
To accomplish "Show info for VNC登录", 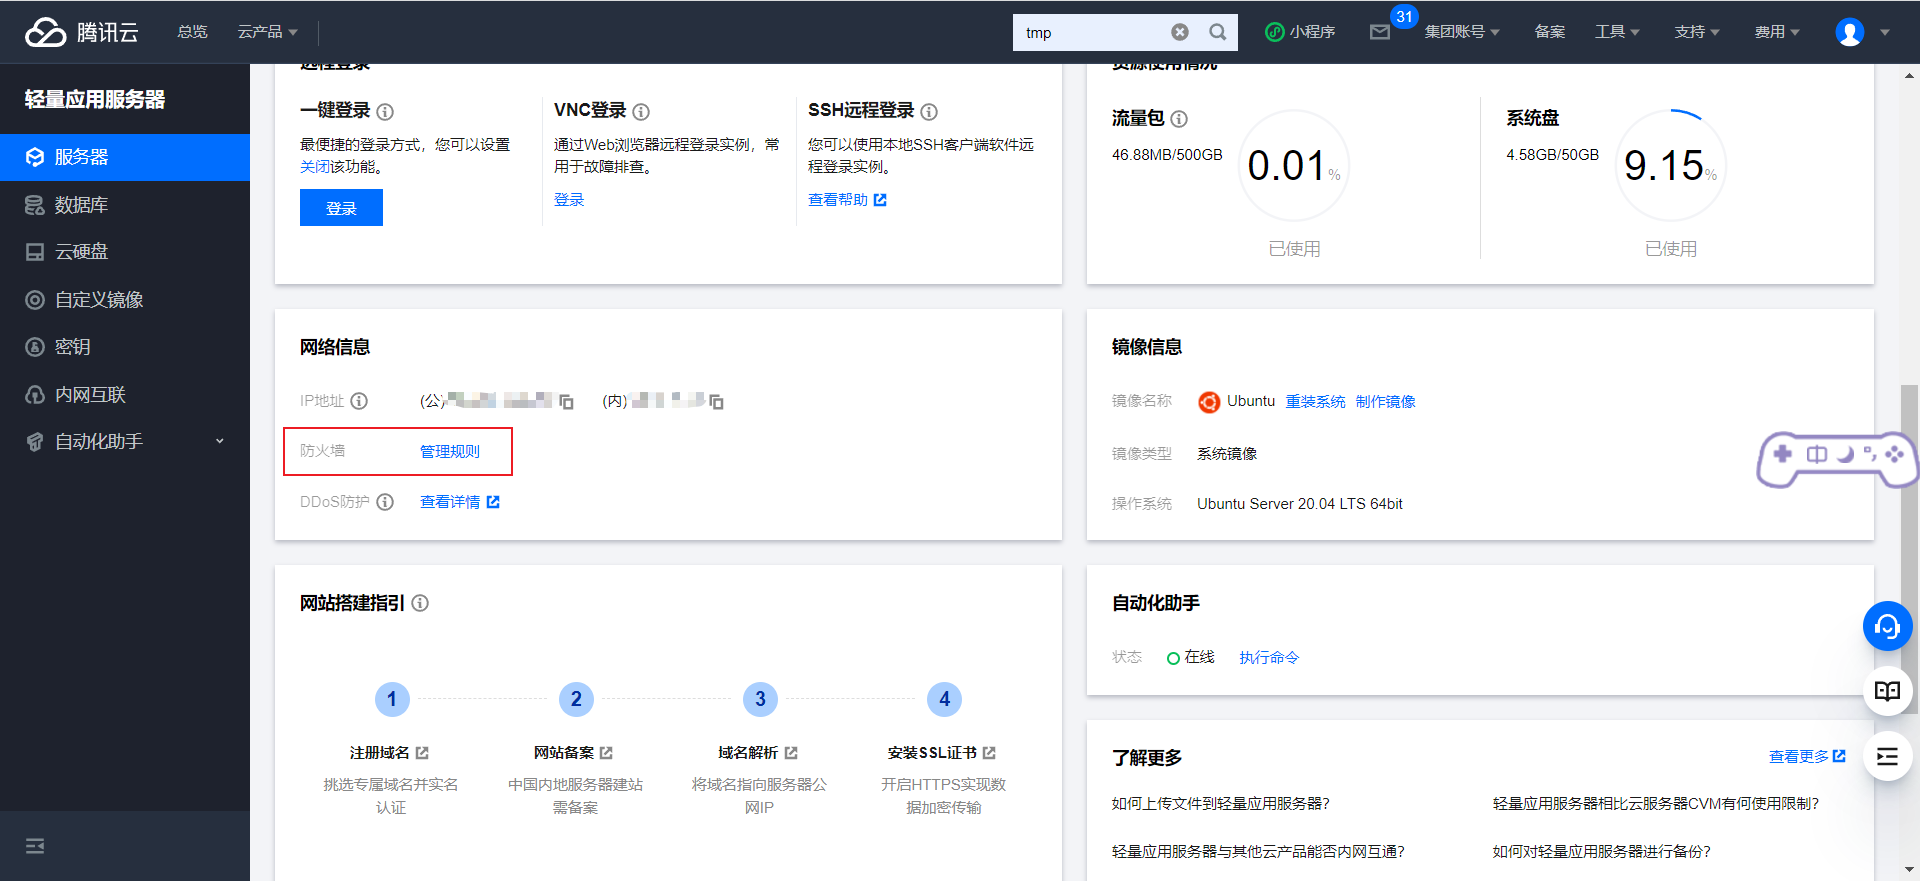I will [x=641, y=112].
